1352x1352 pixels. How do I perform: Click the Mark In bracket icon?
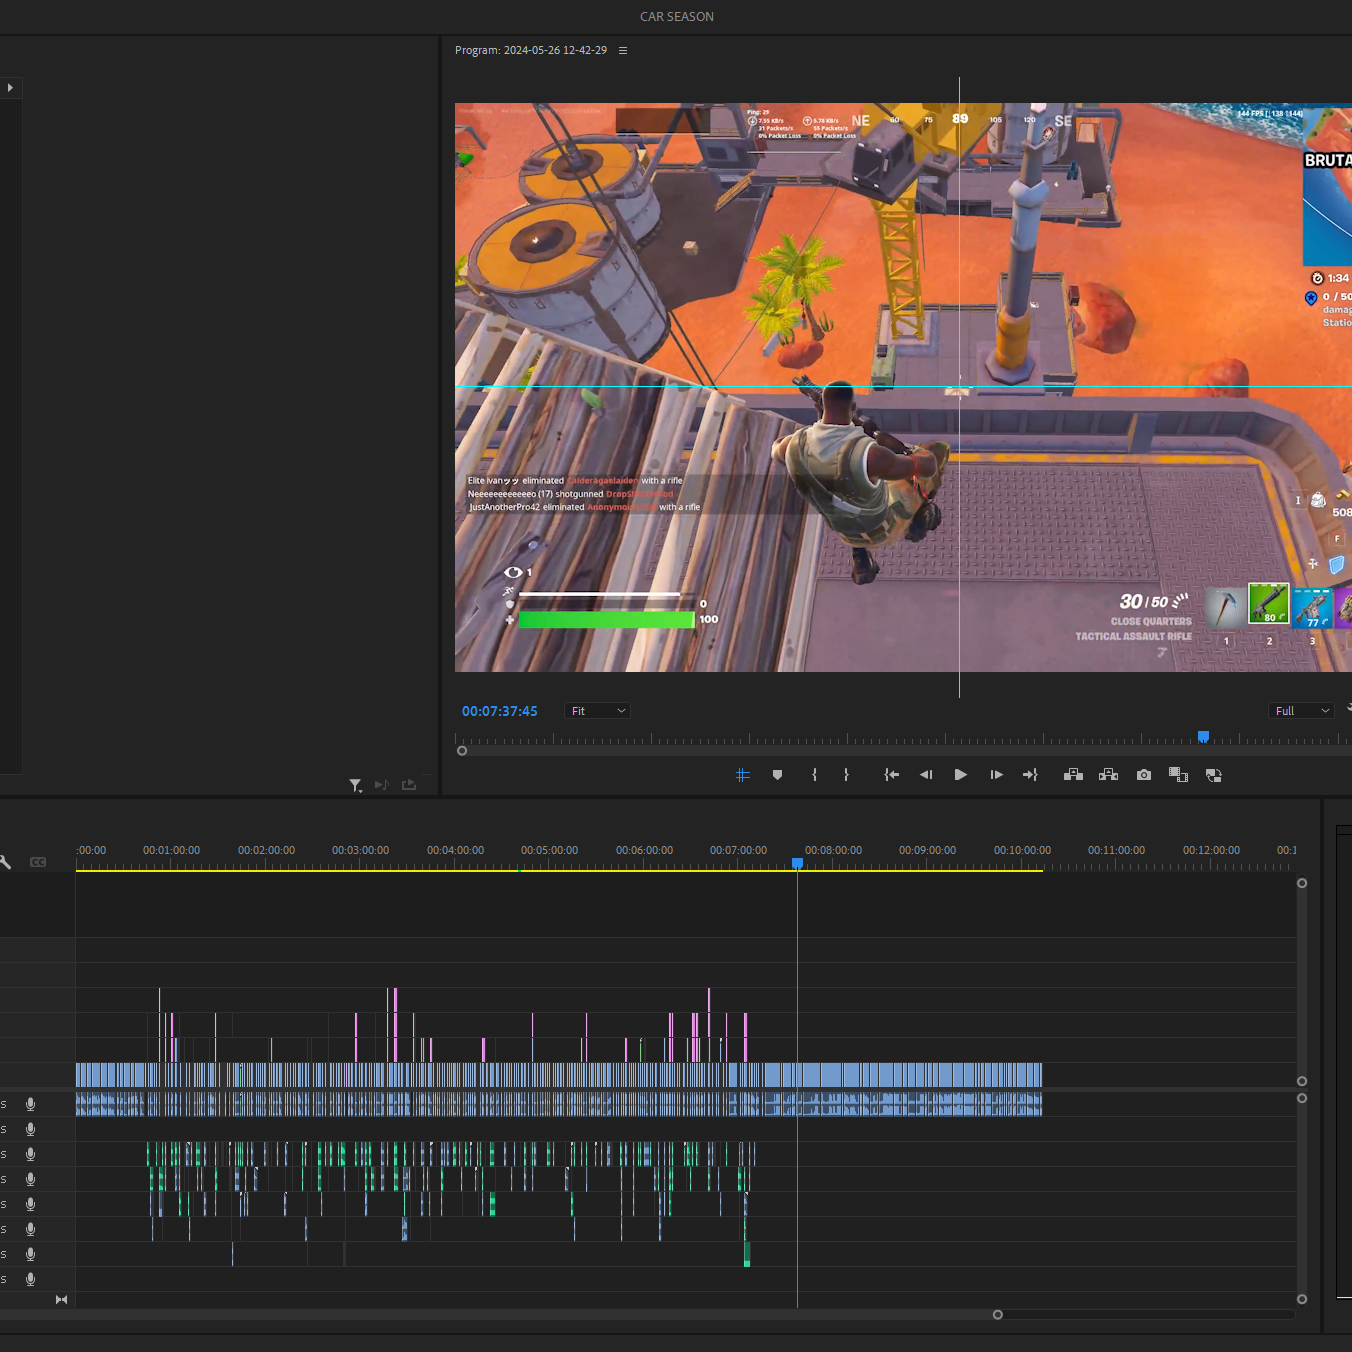pos(814,775)
